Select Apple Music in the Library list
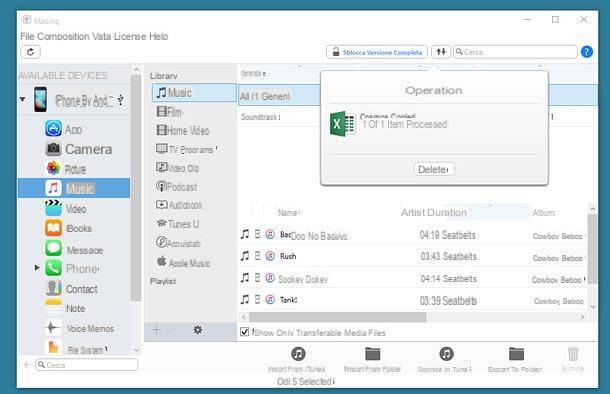Image resolution: width=610 pixels, height=394 pixels. tap(183, 263)
